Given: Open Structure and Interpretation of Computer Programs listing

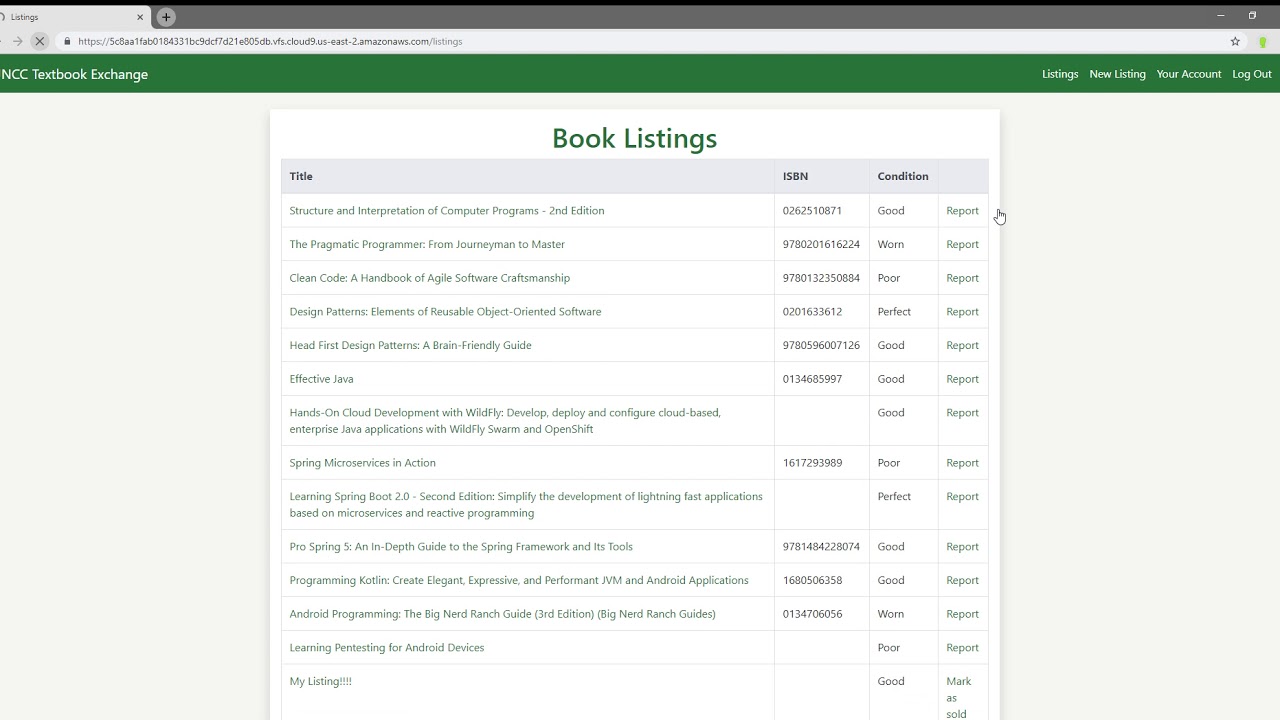Looking at the screenshot, I should point(447,211).
